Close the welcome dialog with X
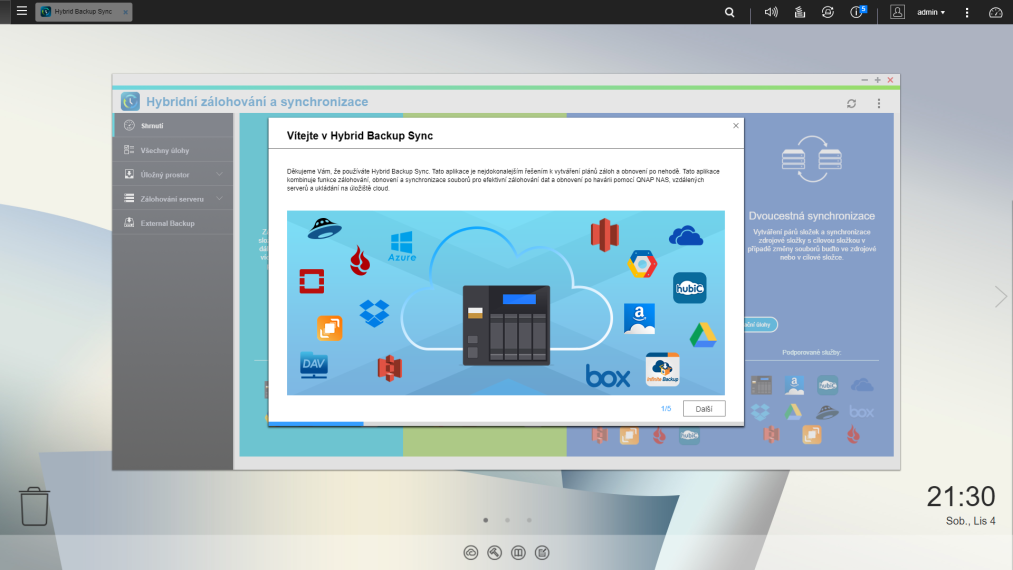1013x570 pixels. (736, 126)
